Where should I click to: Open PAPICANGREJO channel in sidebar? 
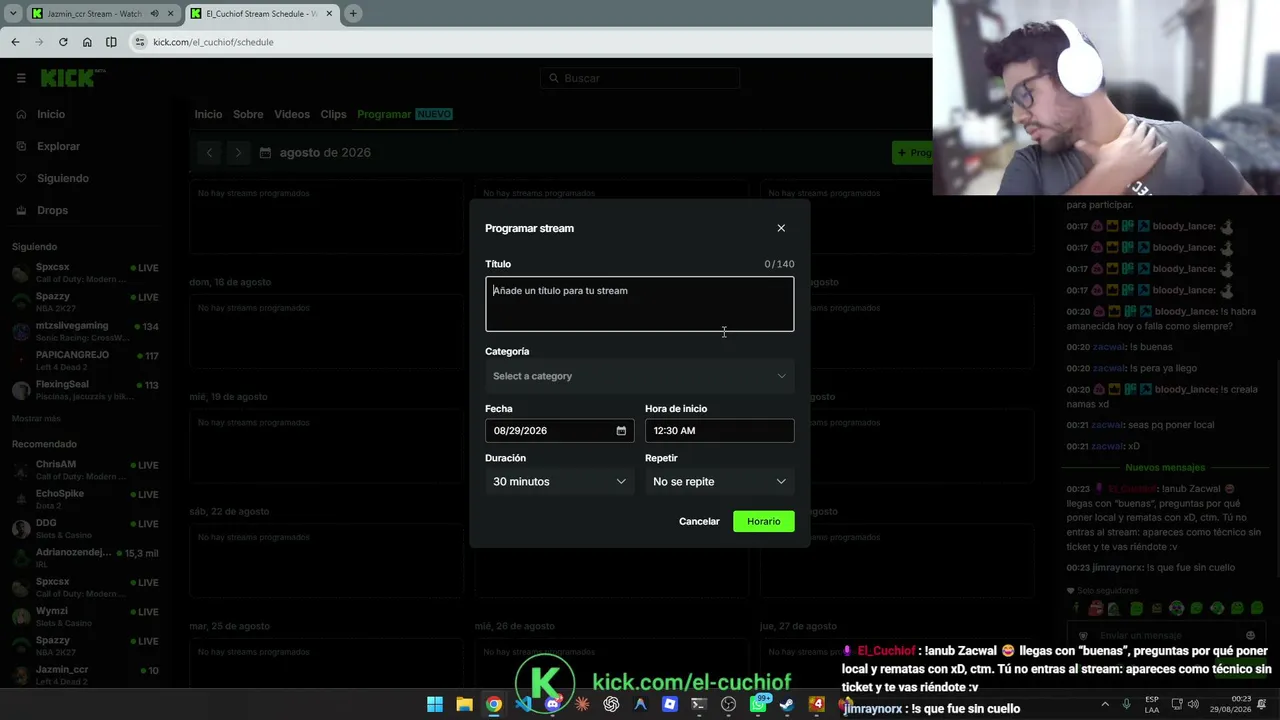coord(85,360)
